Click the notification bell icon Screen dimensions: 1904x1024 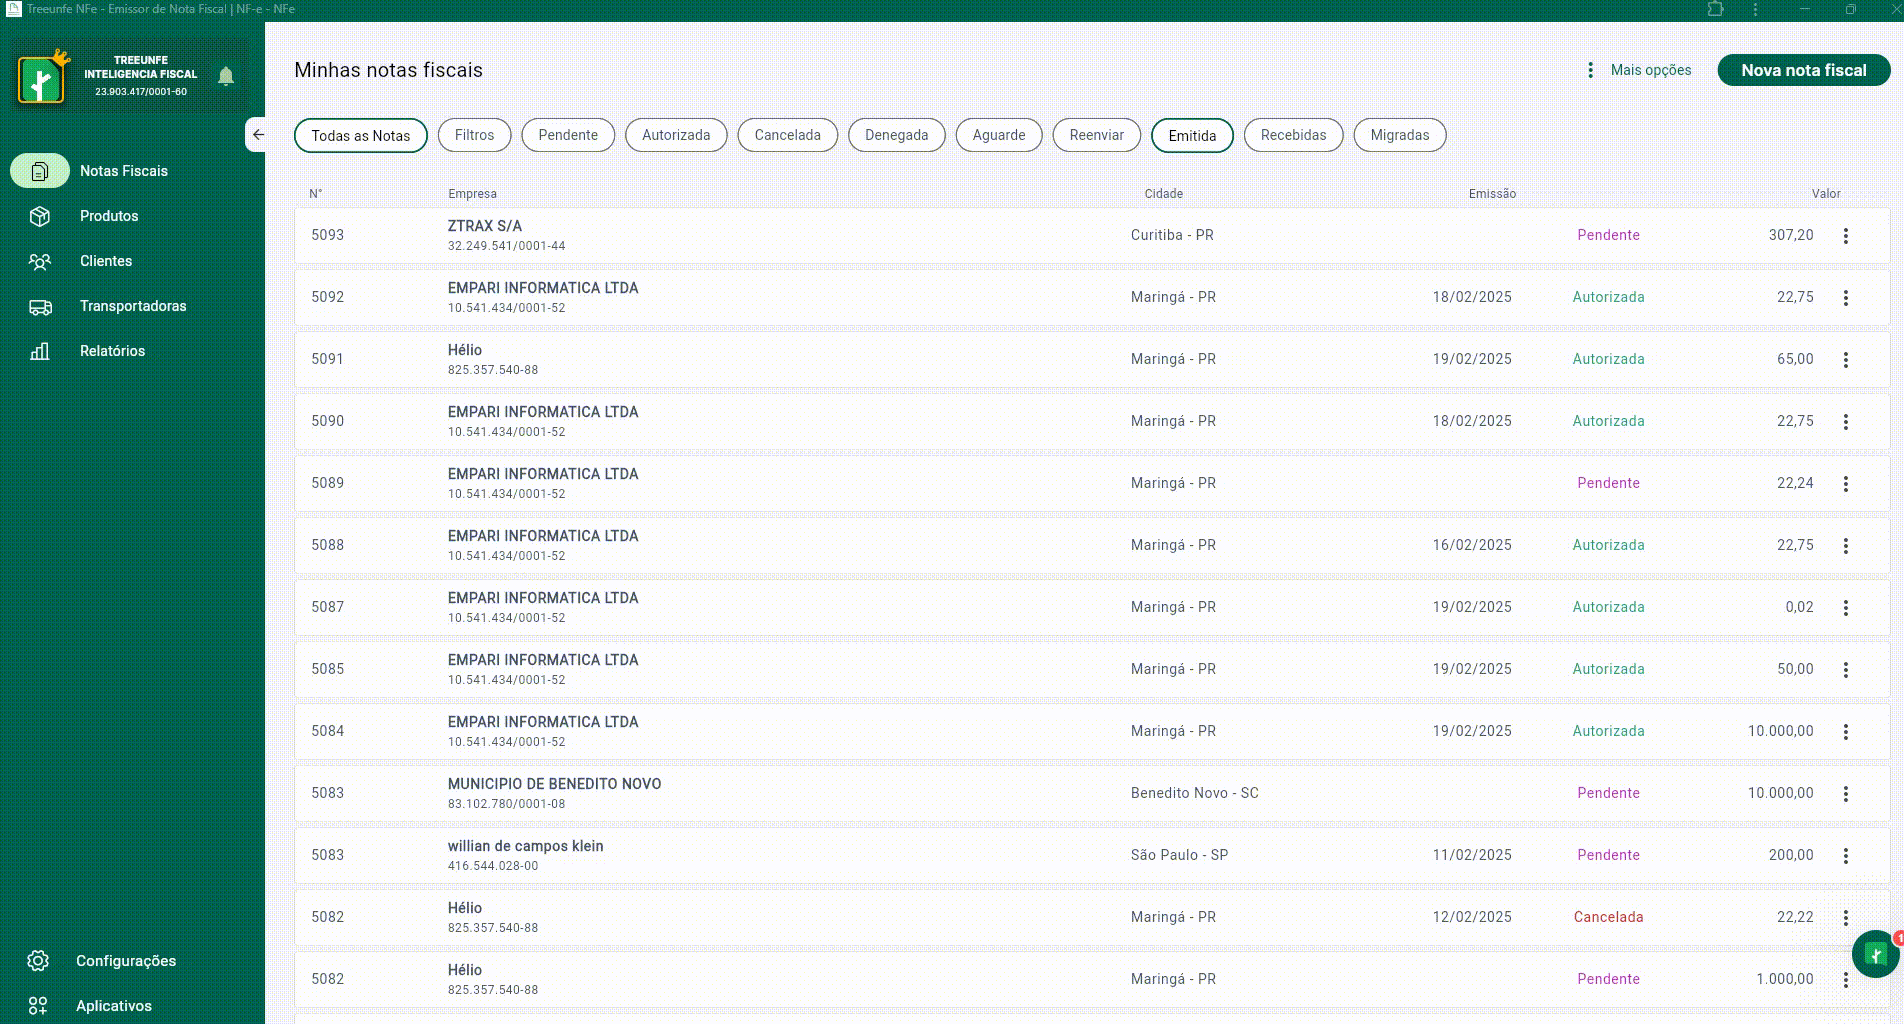(x=226, y=76)
